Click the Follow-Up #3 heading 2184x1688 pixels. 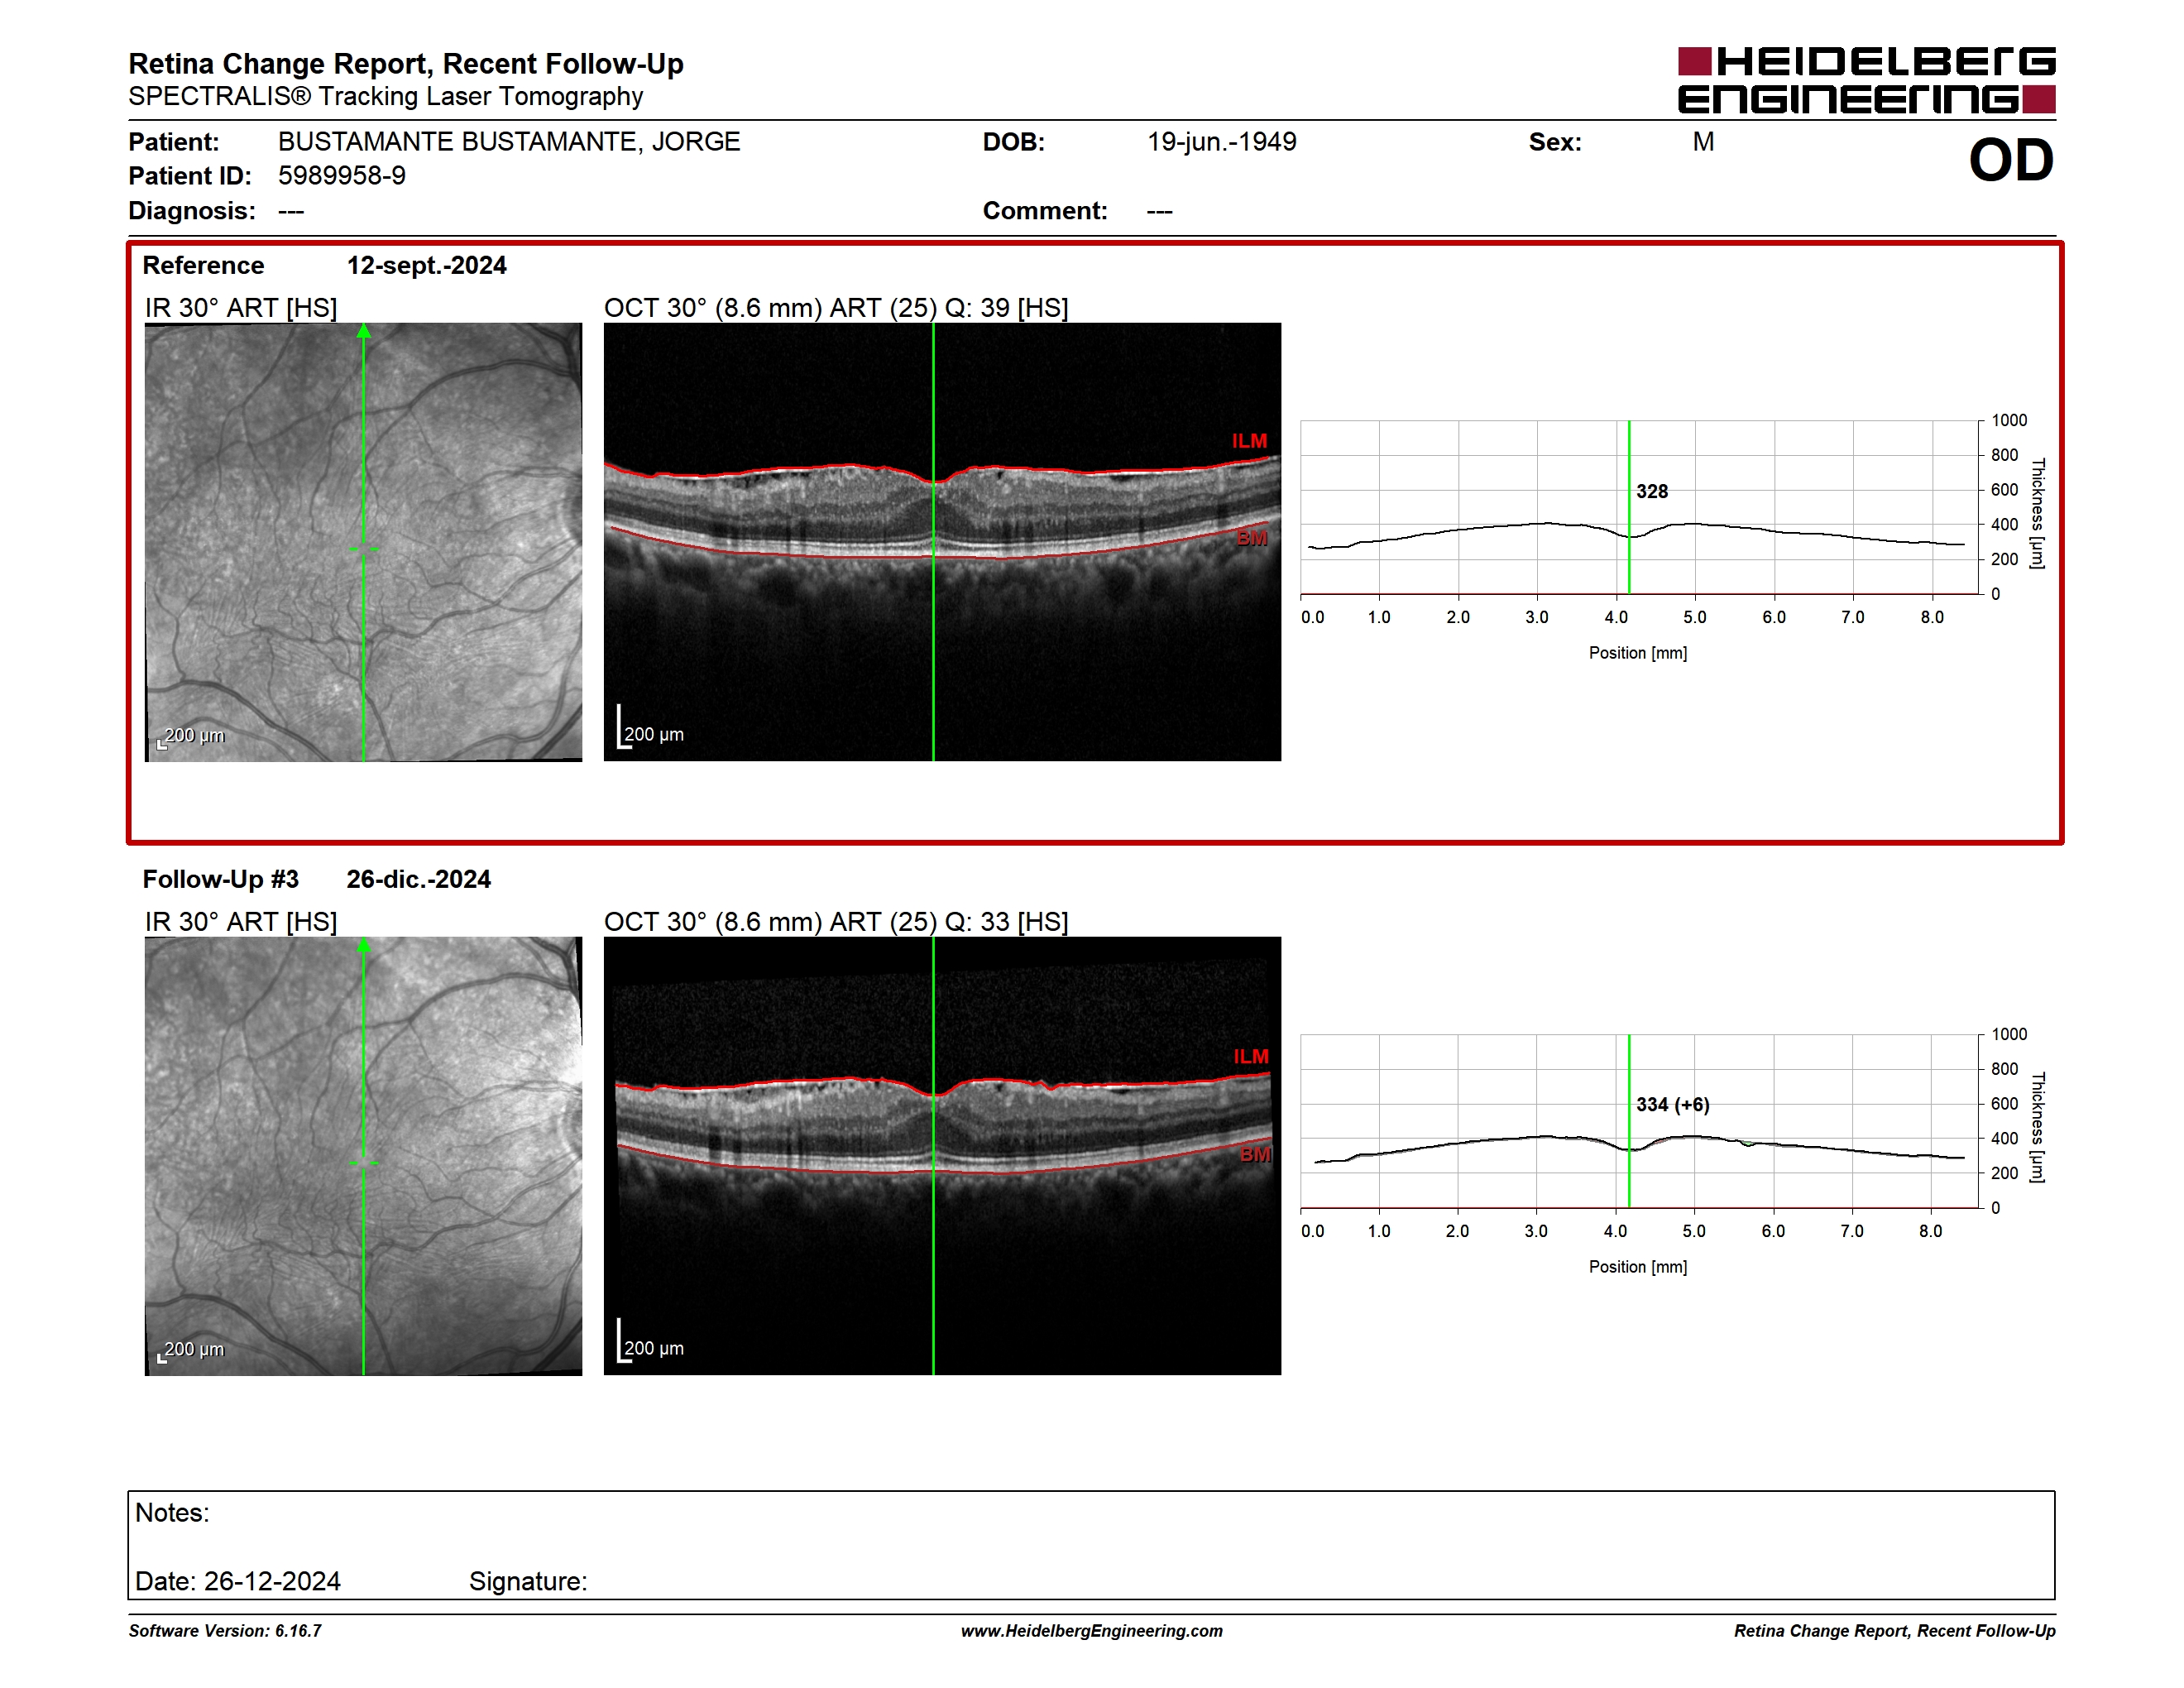221,879
